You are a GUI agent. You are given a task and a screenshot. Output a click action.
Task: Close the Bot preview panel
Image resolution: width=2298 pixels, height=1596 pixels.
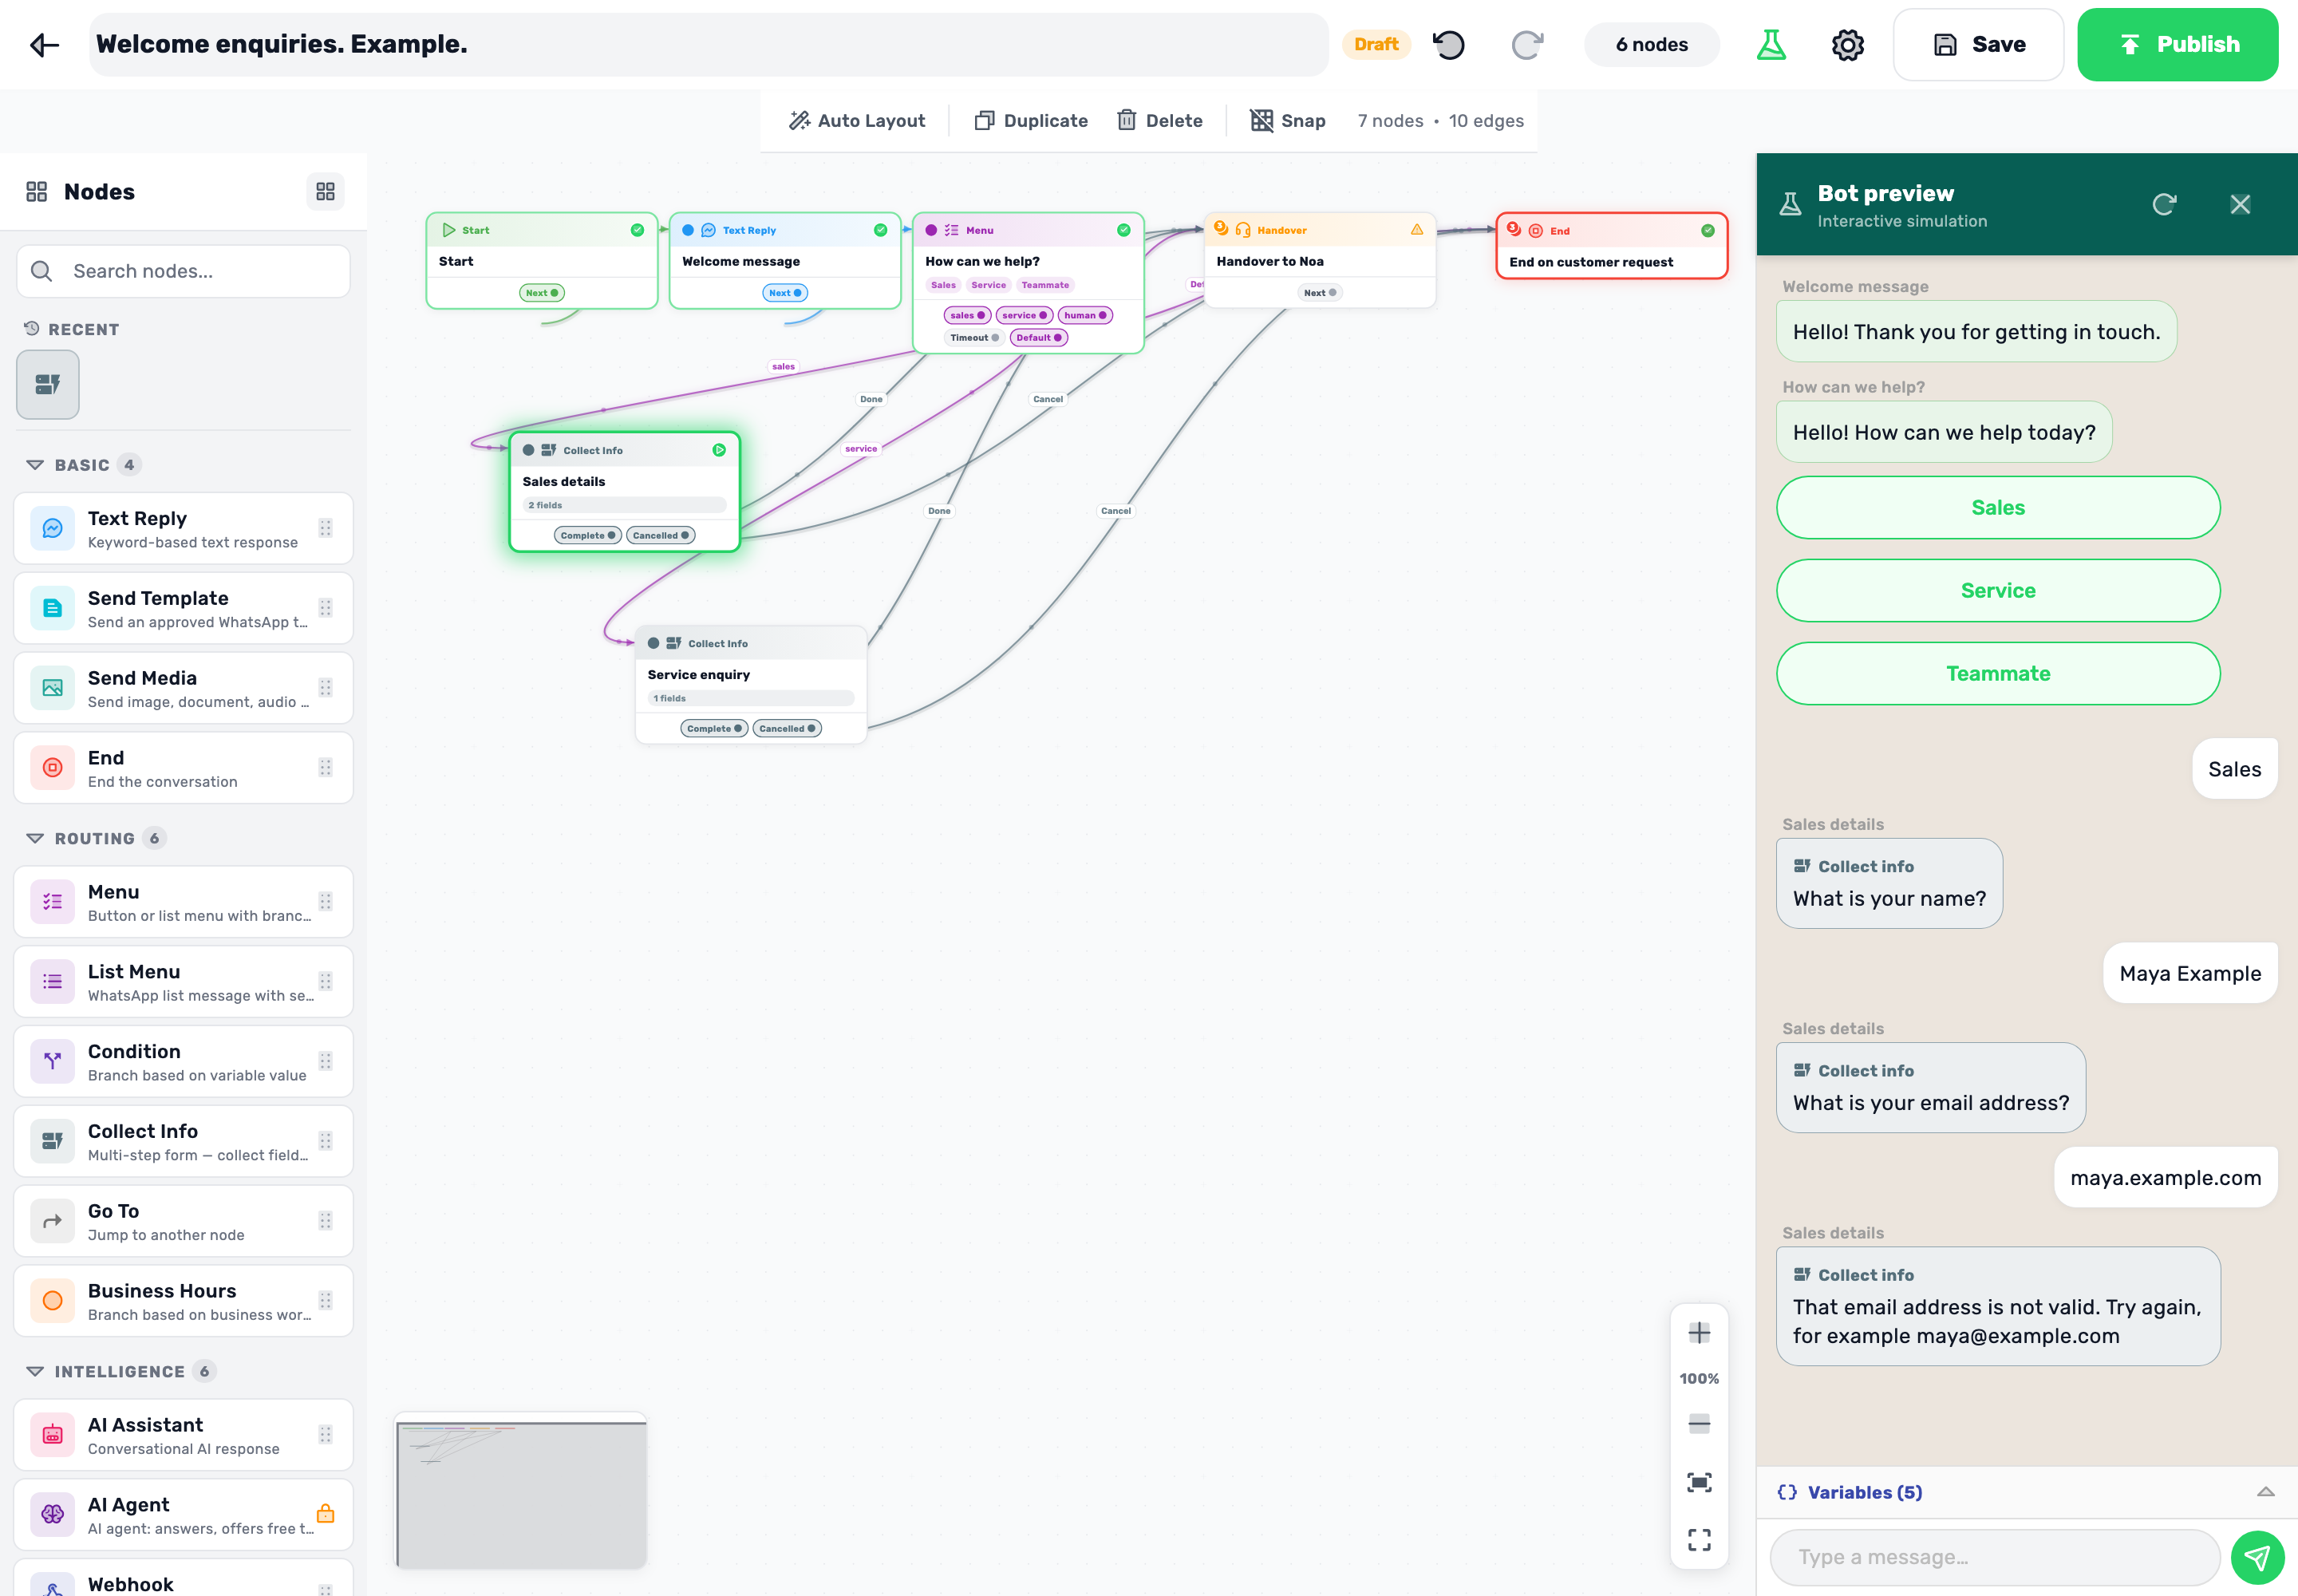pyautogui.click(x=2240, y=204)
